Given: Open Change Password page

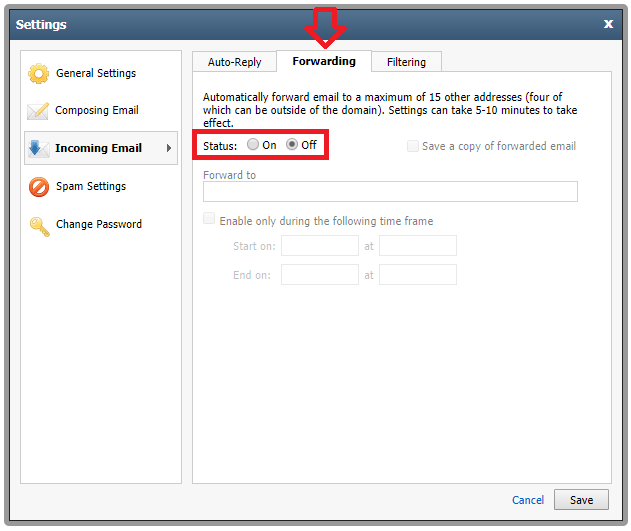Looking at the screenshot, I should pyautogui.click(x=99, y=224).
